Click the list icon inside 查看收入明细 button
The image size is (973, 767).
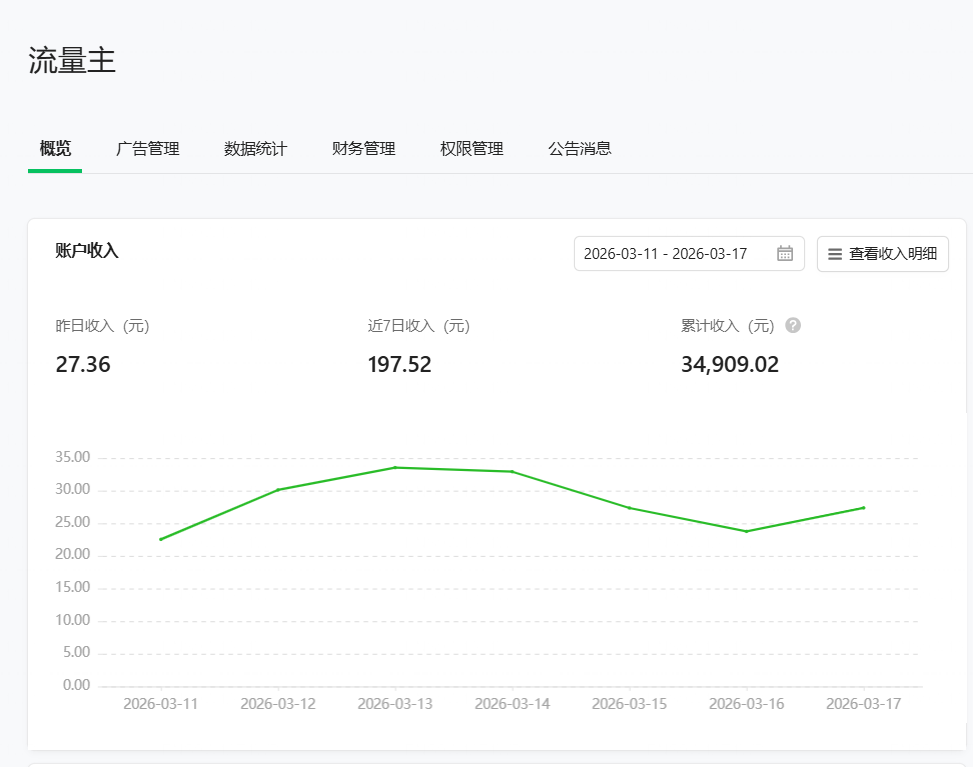pos(835,253)
